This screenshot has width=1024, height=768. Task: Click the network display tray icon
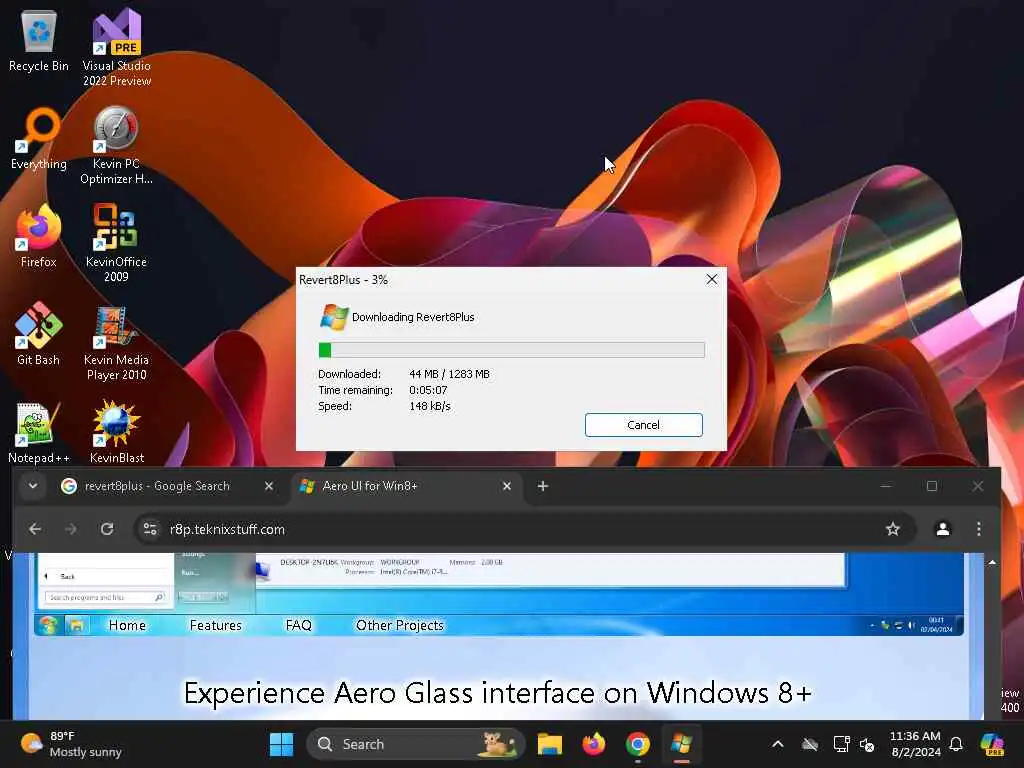pos(841,744)
